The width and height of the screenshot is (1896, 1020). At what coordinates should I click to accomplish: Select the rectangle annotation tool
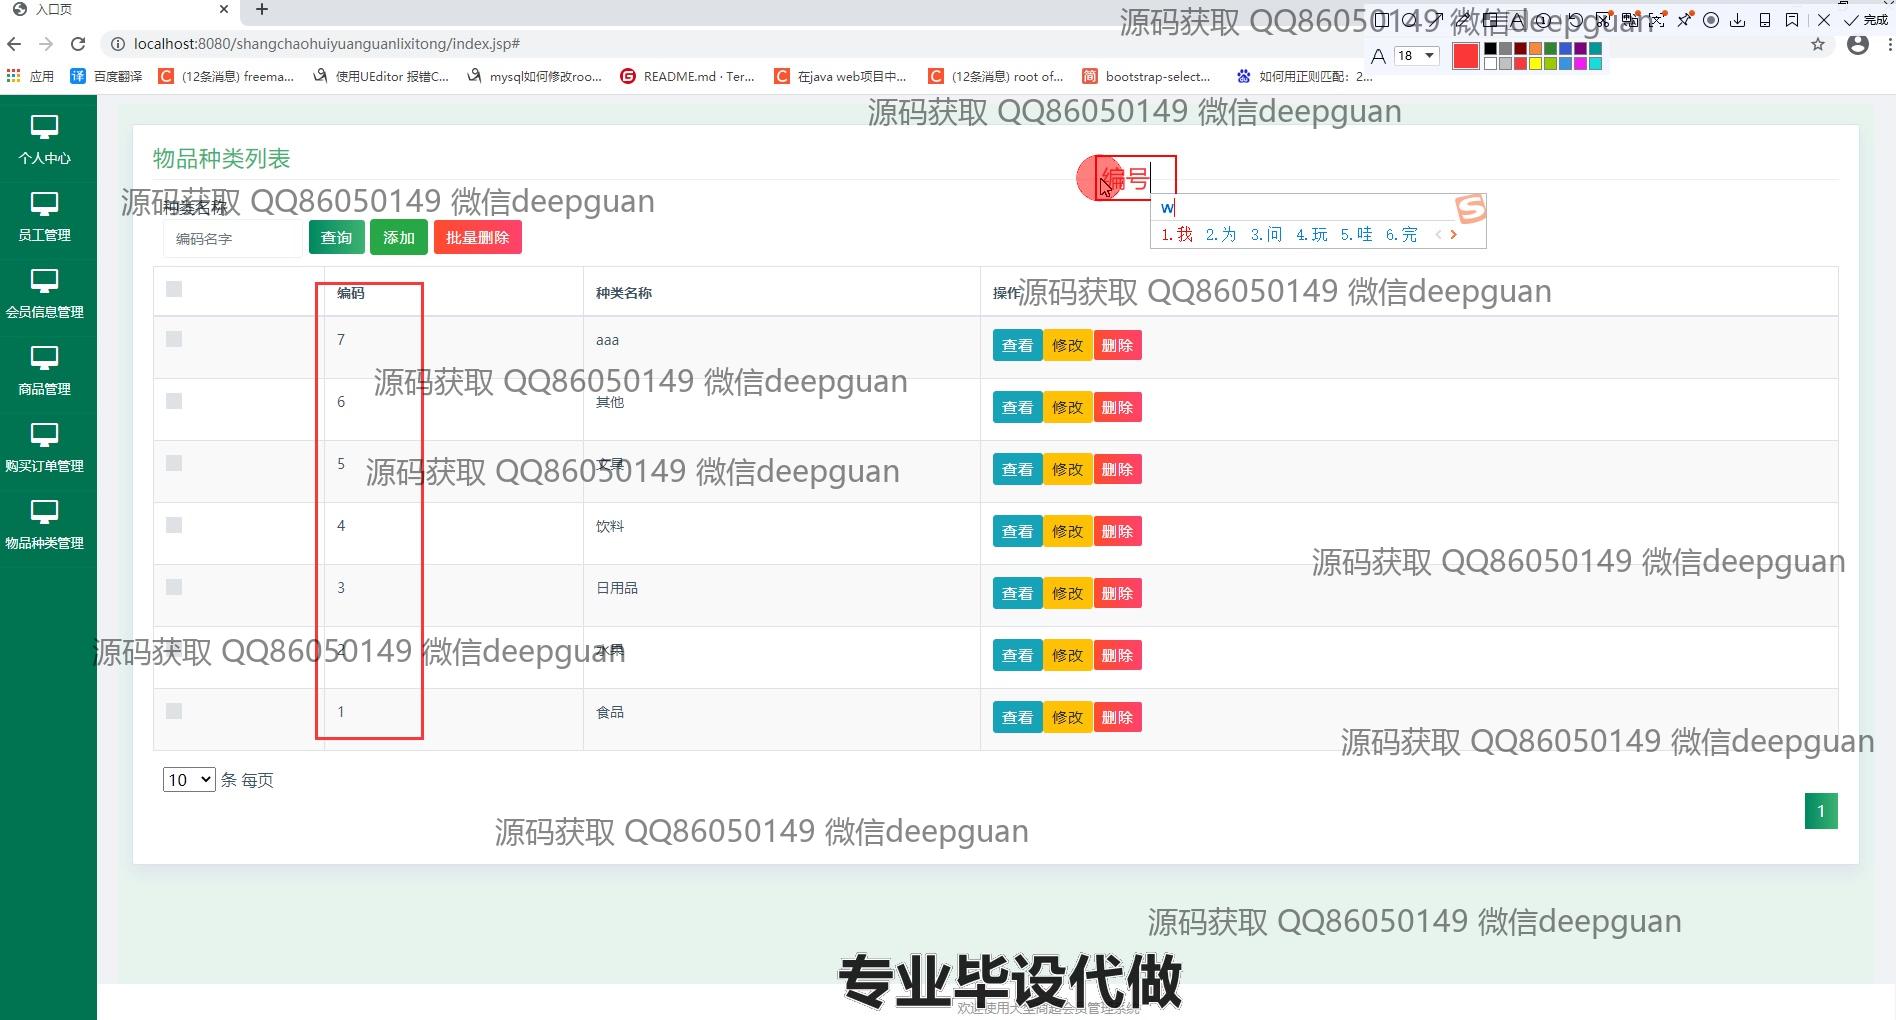pos(1383,20)
